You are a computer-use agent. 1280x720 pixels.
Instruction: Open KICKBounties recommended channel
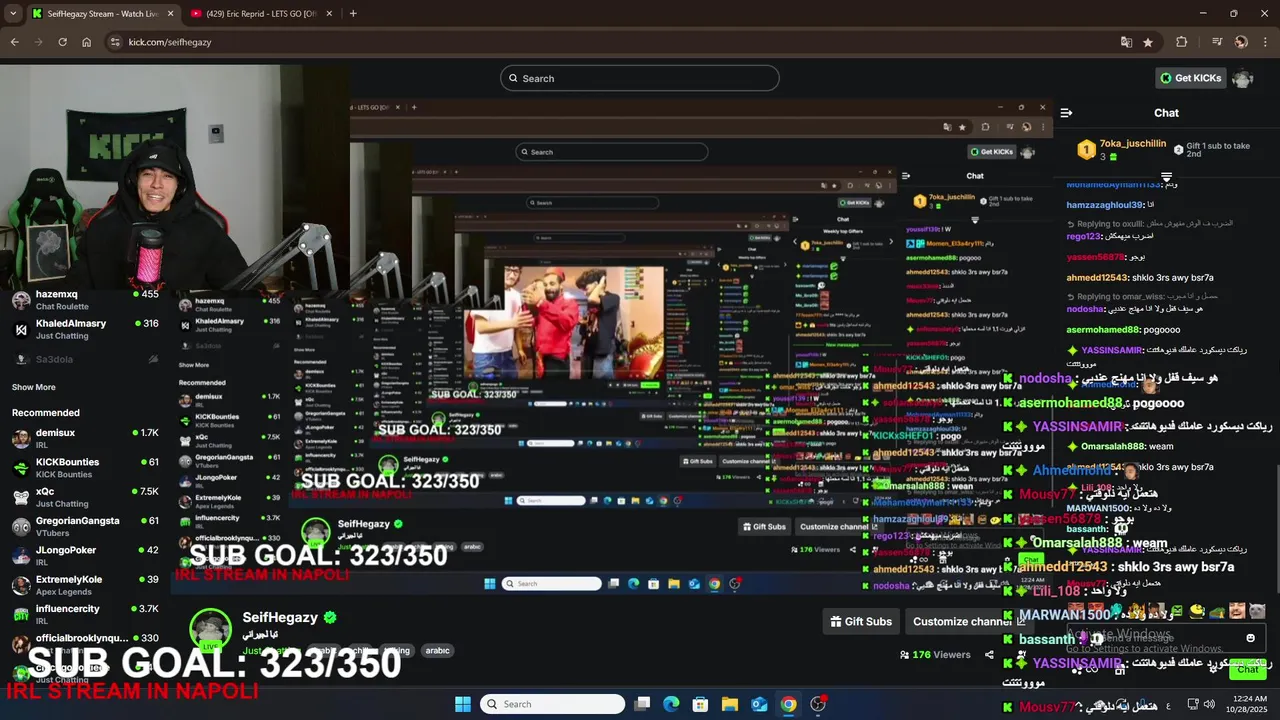(x=85, y=467)
